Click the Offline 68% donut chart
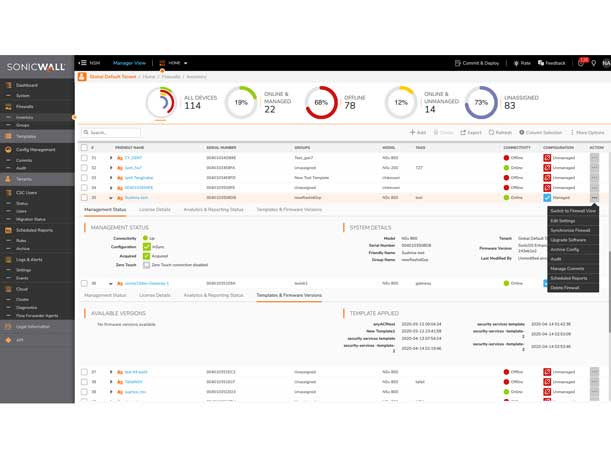The height and width of the screenshot is (458, 611). pyautogui.click(x=320, y=103)
